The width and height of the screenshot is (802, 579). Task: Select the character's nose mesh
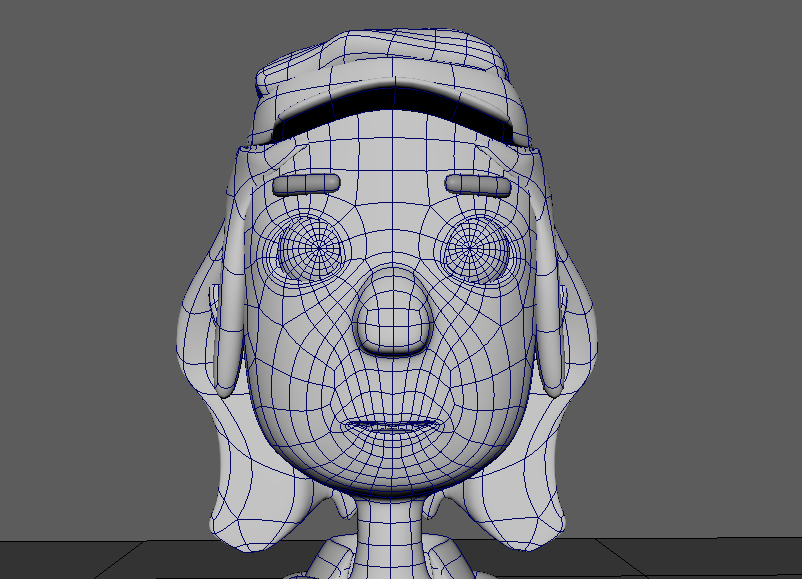(x=393, y=311)
